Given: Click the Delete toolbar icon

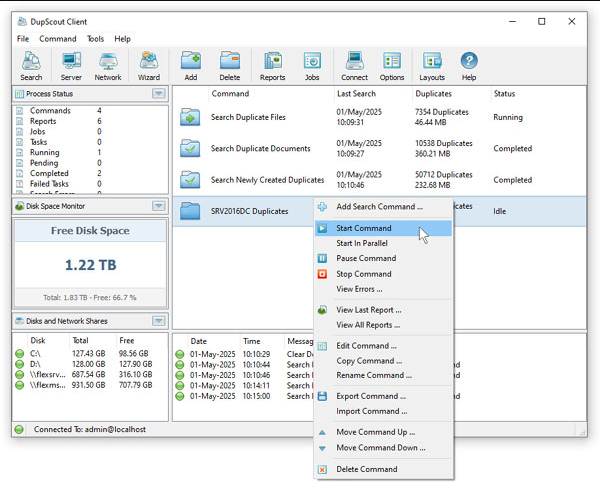Looking at the screenshot, I should 230,66.
